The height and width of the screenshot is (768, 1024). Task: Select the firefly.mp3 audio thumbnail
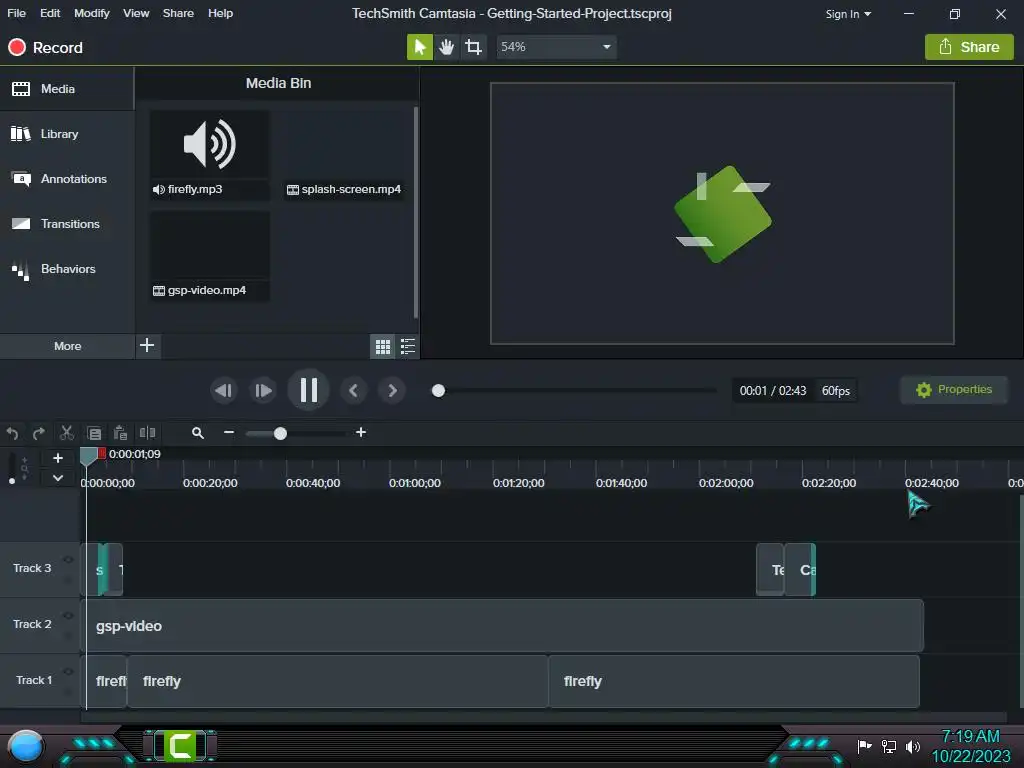coord(210,144)
